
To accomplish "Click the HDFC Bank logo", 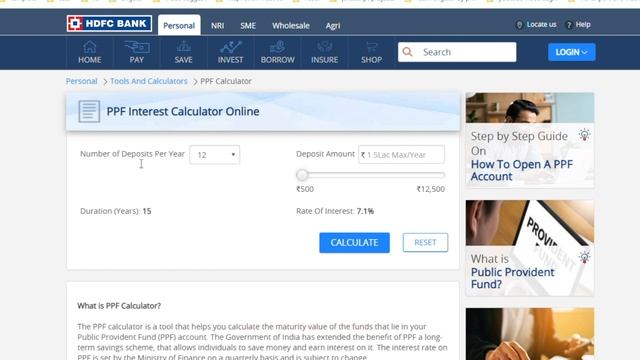I will pyautogui.click(x=109, y=24).
